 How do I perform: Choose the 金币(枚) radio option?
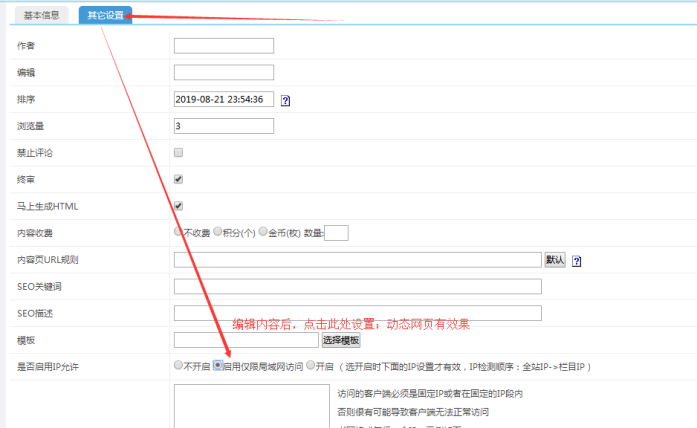(264, 232)
